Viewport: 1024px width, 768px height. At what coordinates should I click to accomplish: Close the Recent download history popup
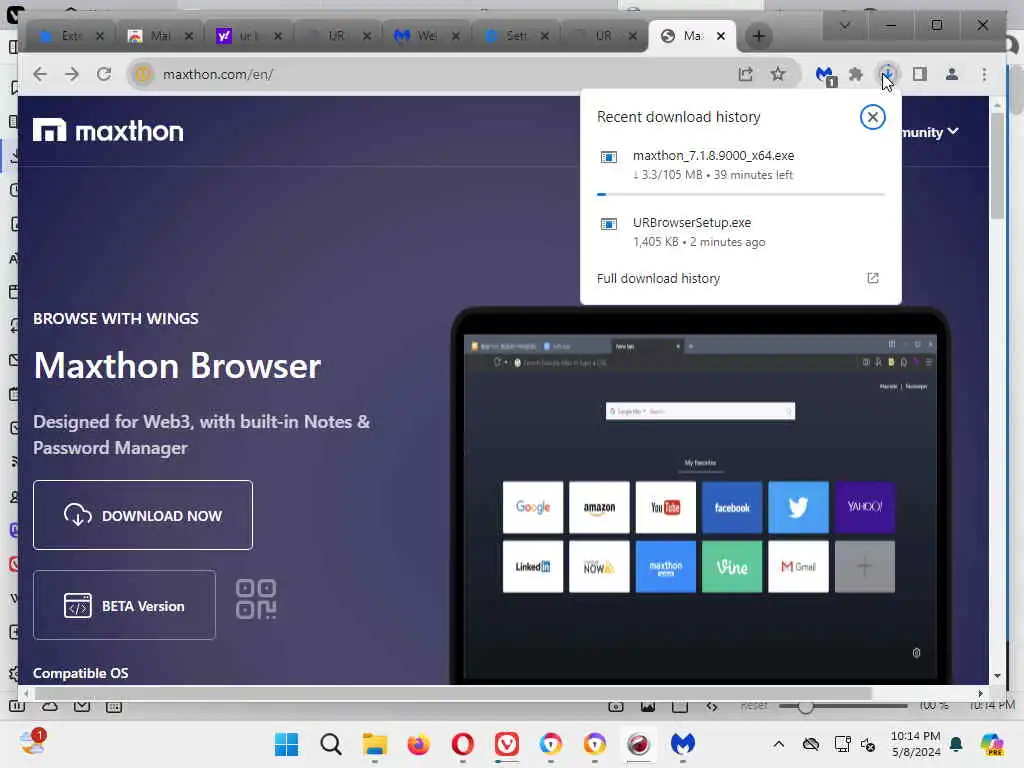pos(872,118)
